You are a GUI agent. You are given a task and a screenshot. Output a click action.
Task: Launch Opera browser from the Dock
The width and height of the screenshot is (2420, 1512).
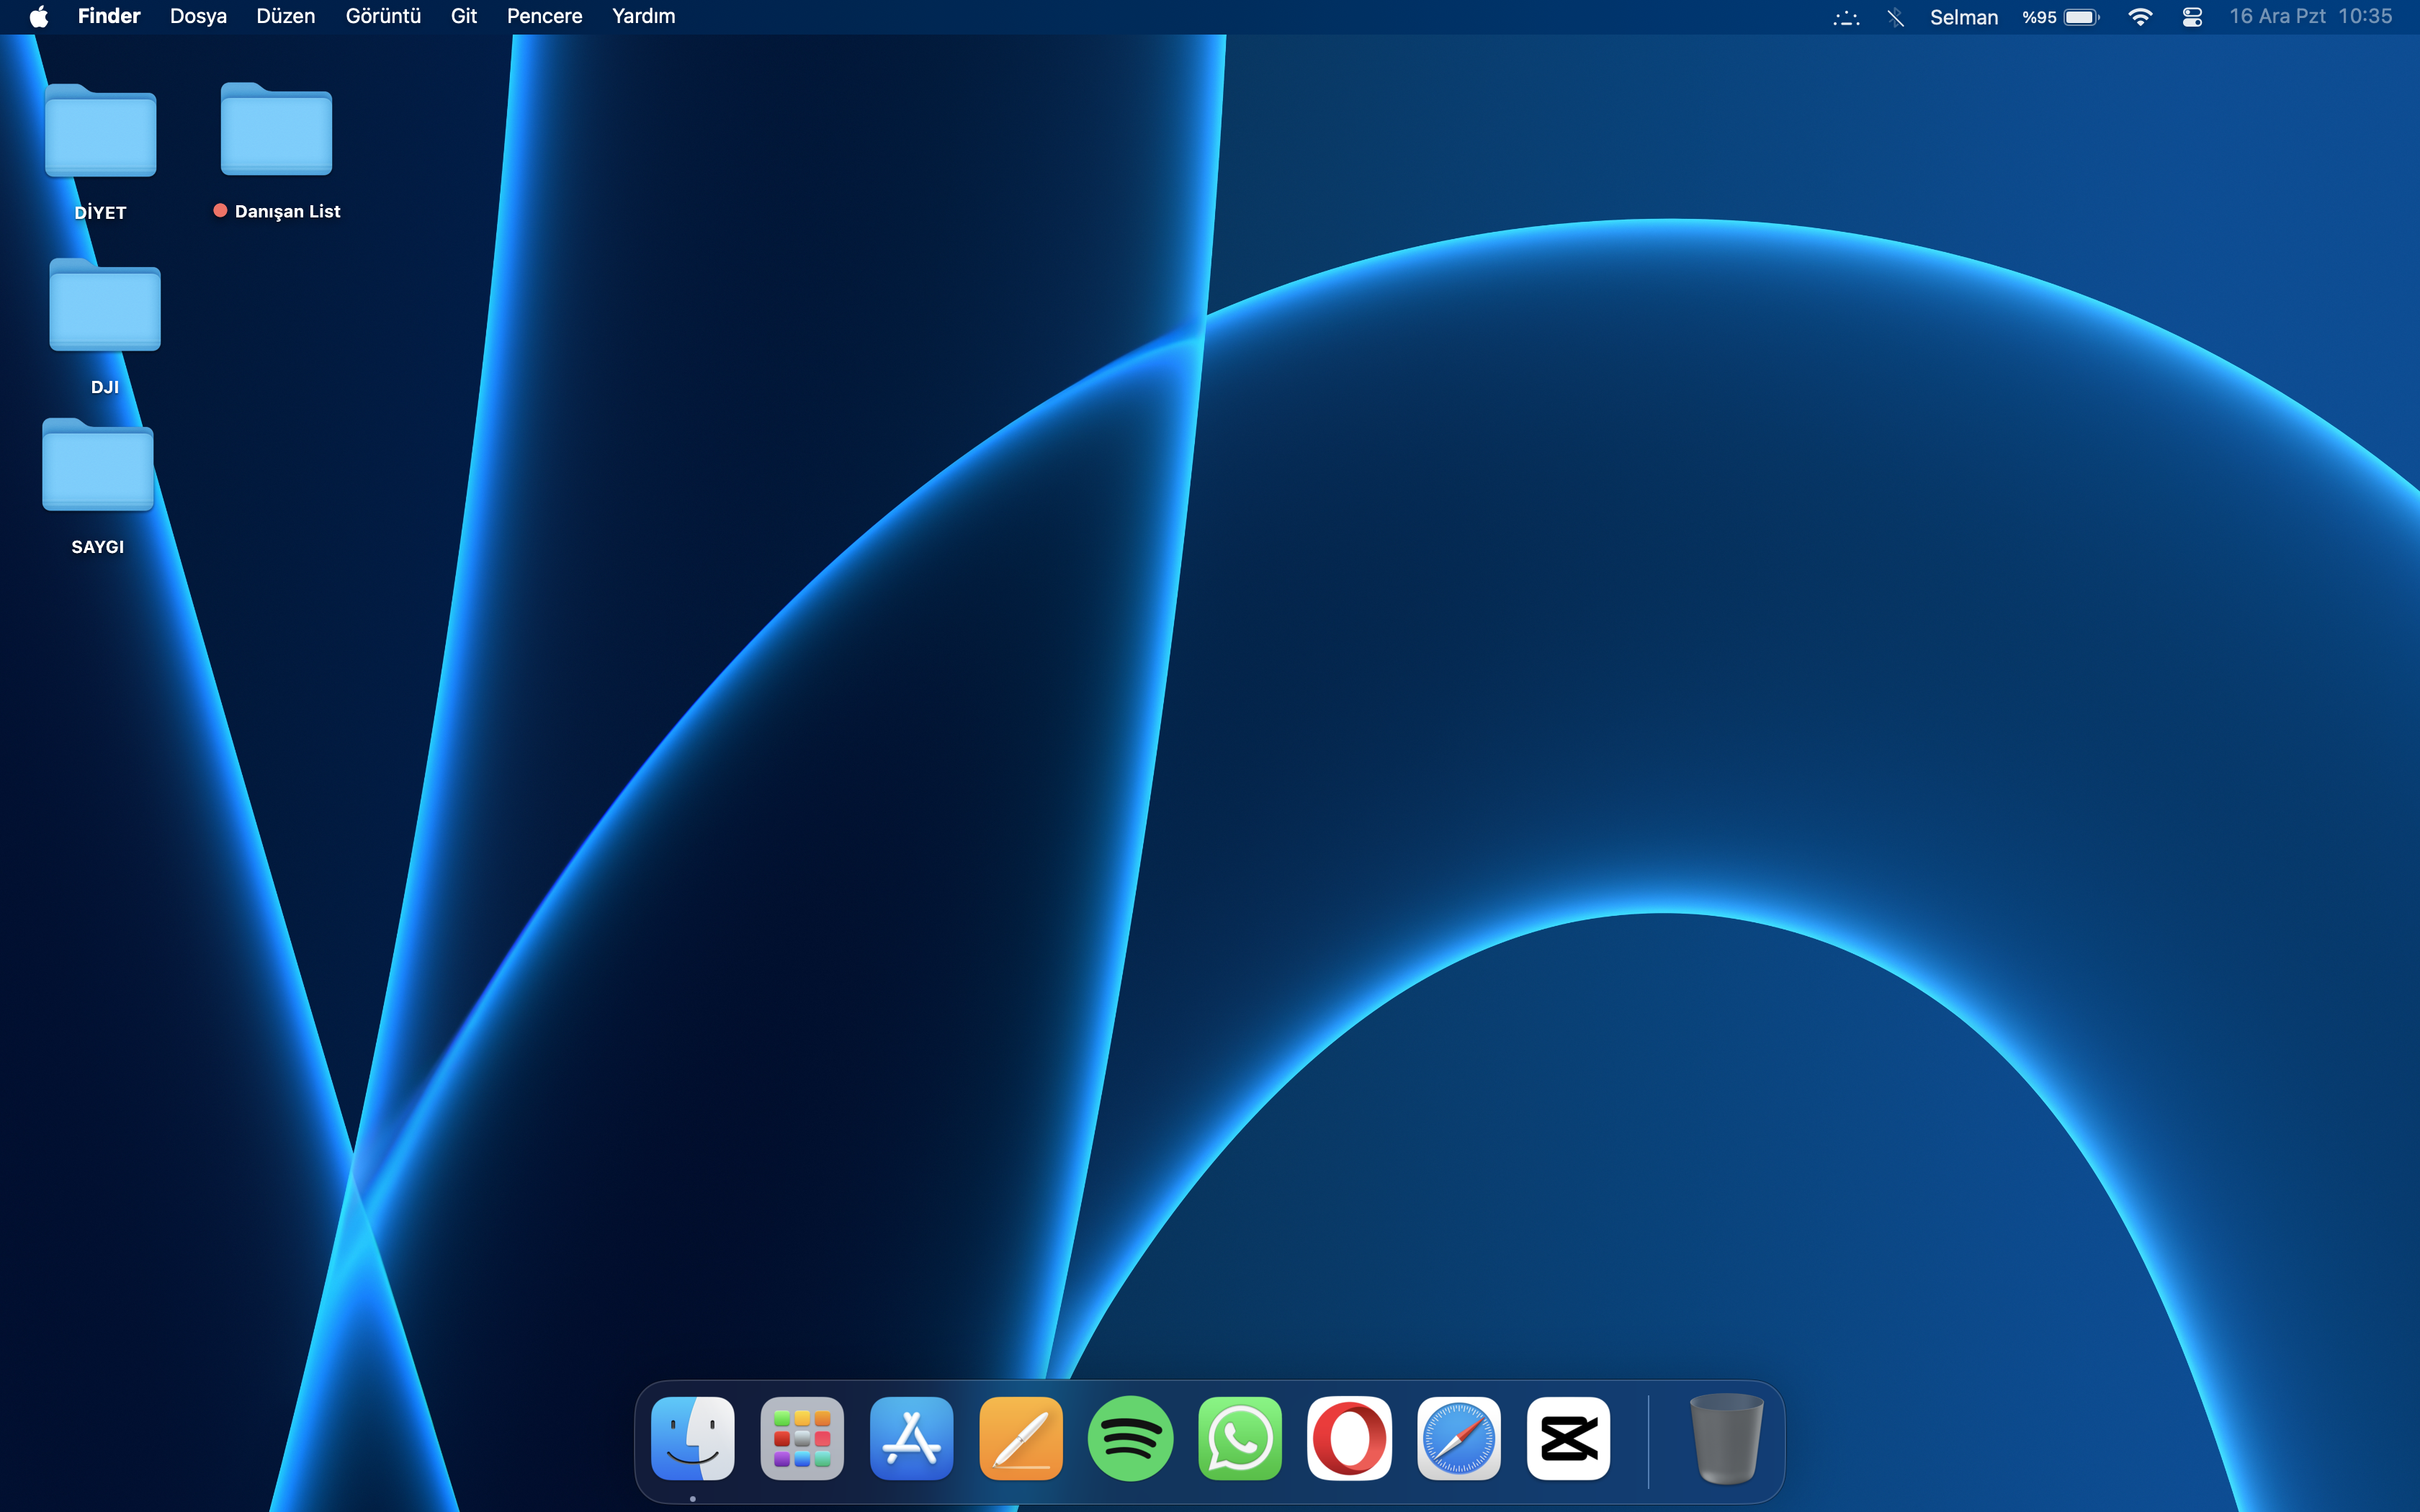[x=1349, y=1438]
